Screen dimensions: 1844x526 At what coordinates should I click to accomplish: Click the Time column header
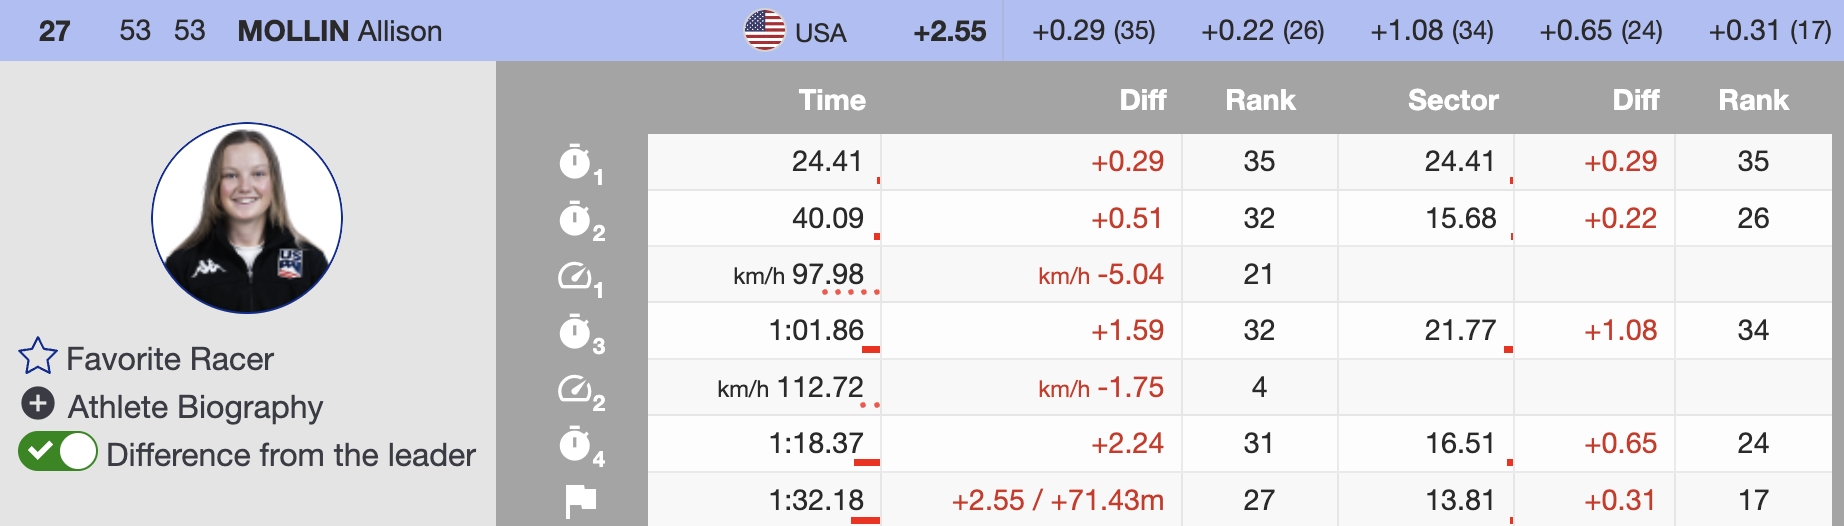point(832,100)
